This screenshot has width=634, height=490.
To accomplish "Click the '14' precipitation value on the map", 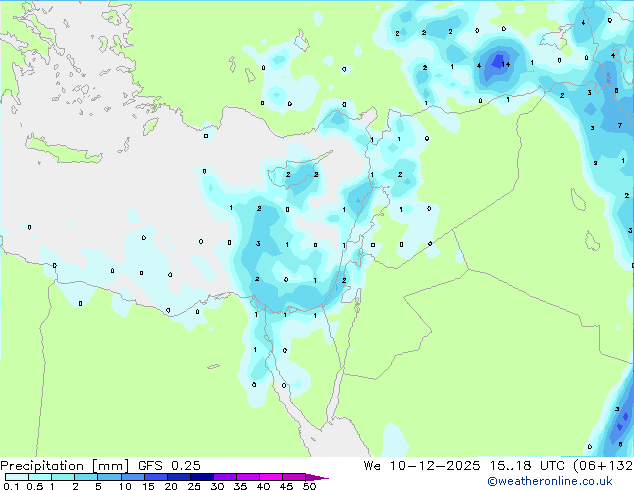I will pos(505,64).
